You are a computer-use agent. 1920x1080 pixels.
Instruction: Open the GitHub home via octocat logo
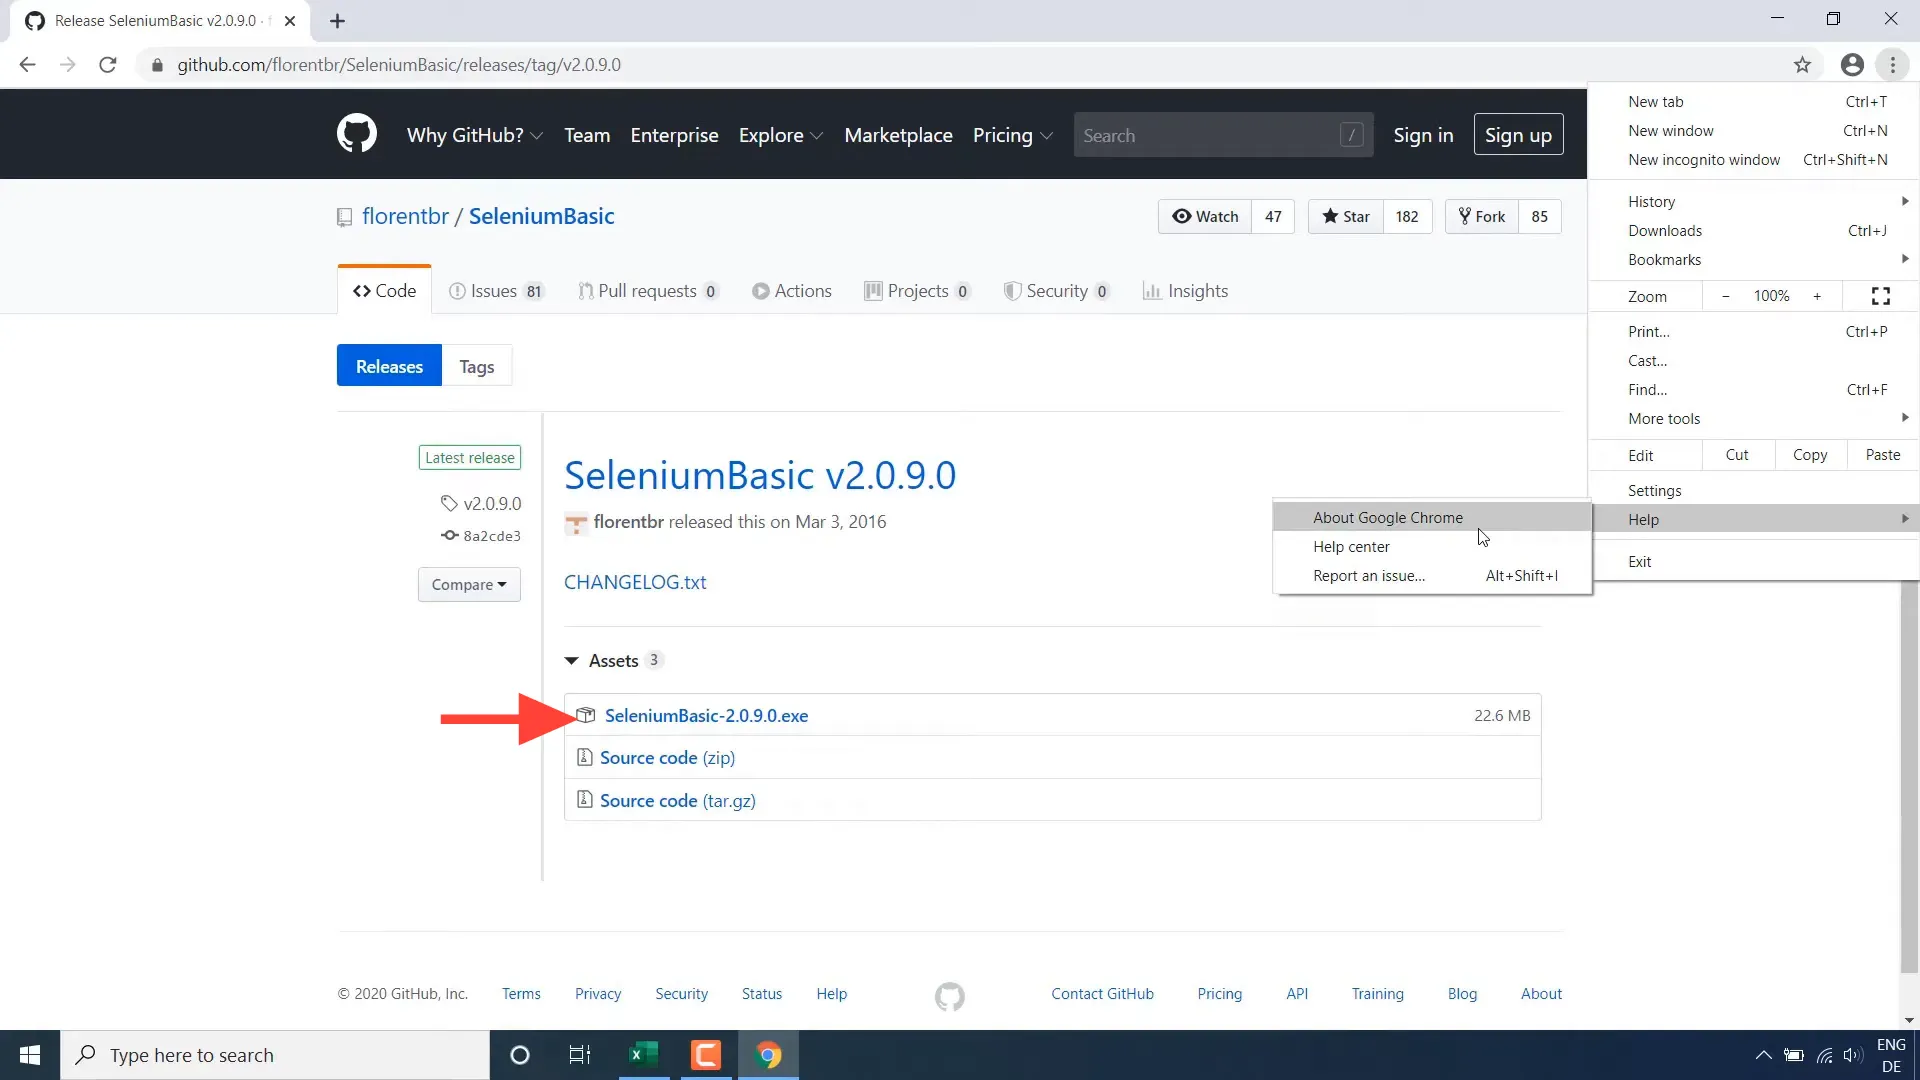coord(357,133)
